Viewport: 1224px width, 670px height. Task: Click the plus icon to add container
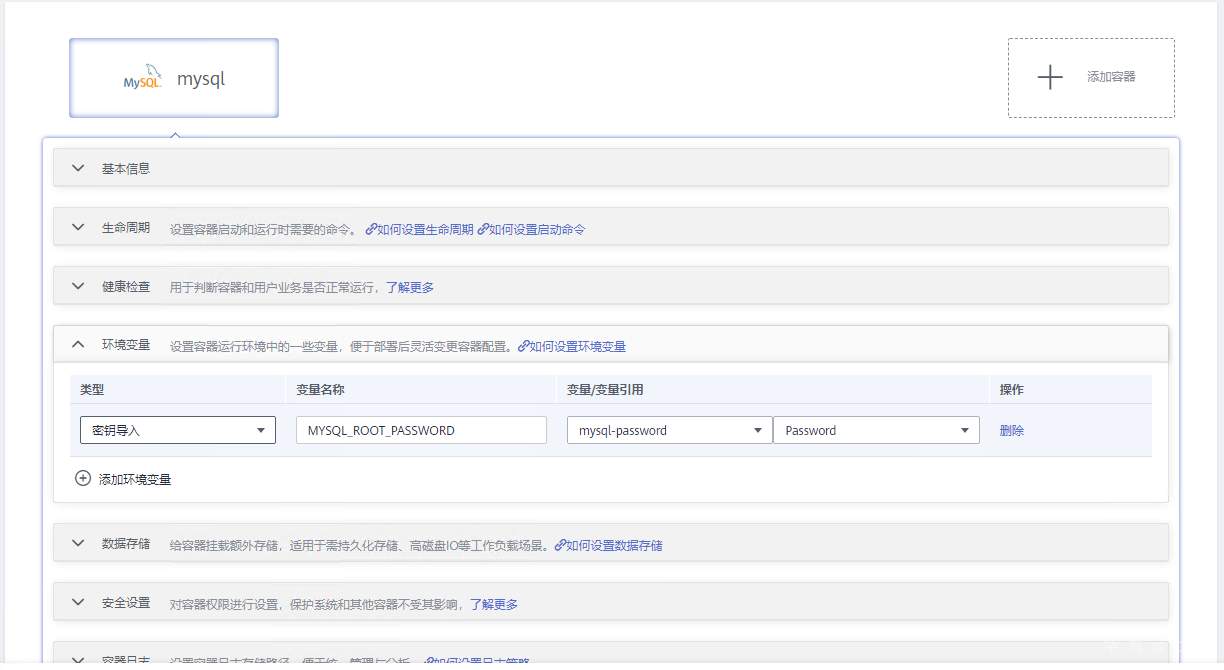(x=1049, y=77)
